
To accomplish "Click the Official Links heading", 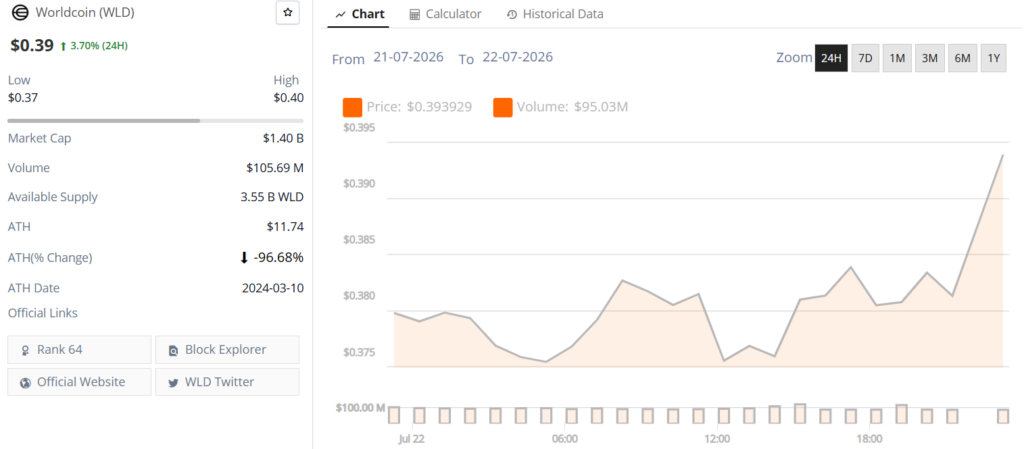I will click(42, 313).
